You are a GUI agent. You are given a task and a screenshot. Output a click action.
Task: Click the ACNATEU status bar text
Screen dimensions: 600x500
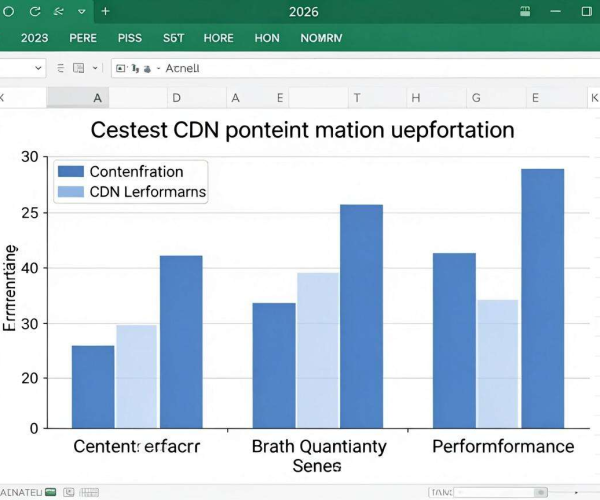(21, 492)
